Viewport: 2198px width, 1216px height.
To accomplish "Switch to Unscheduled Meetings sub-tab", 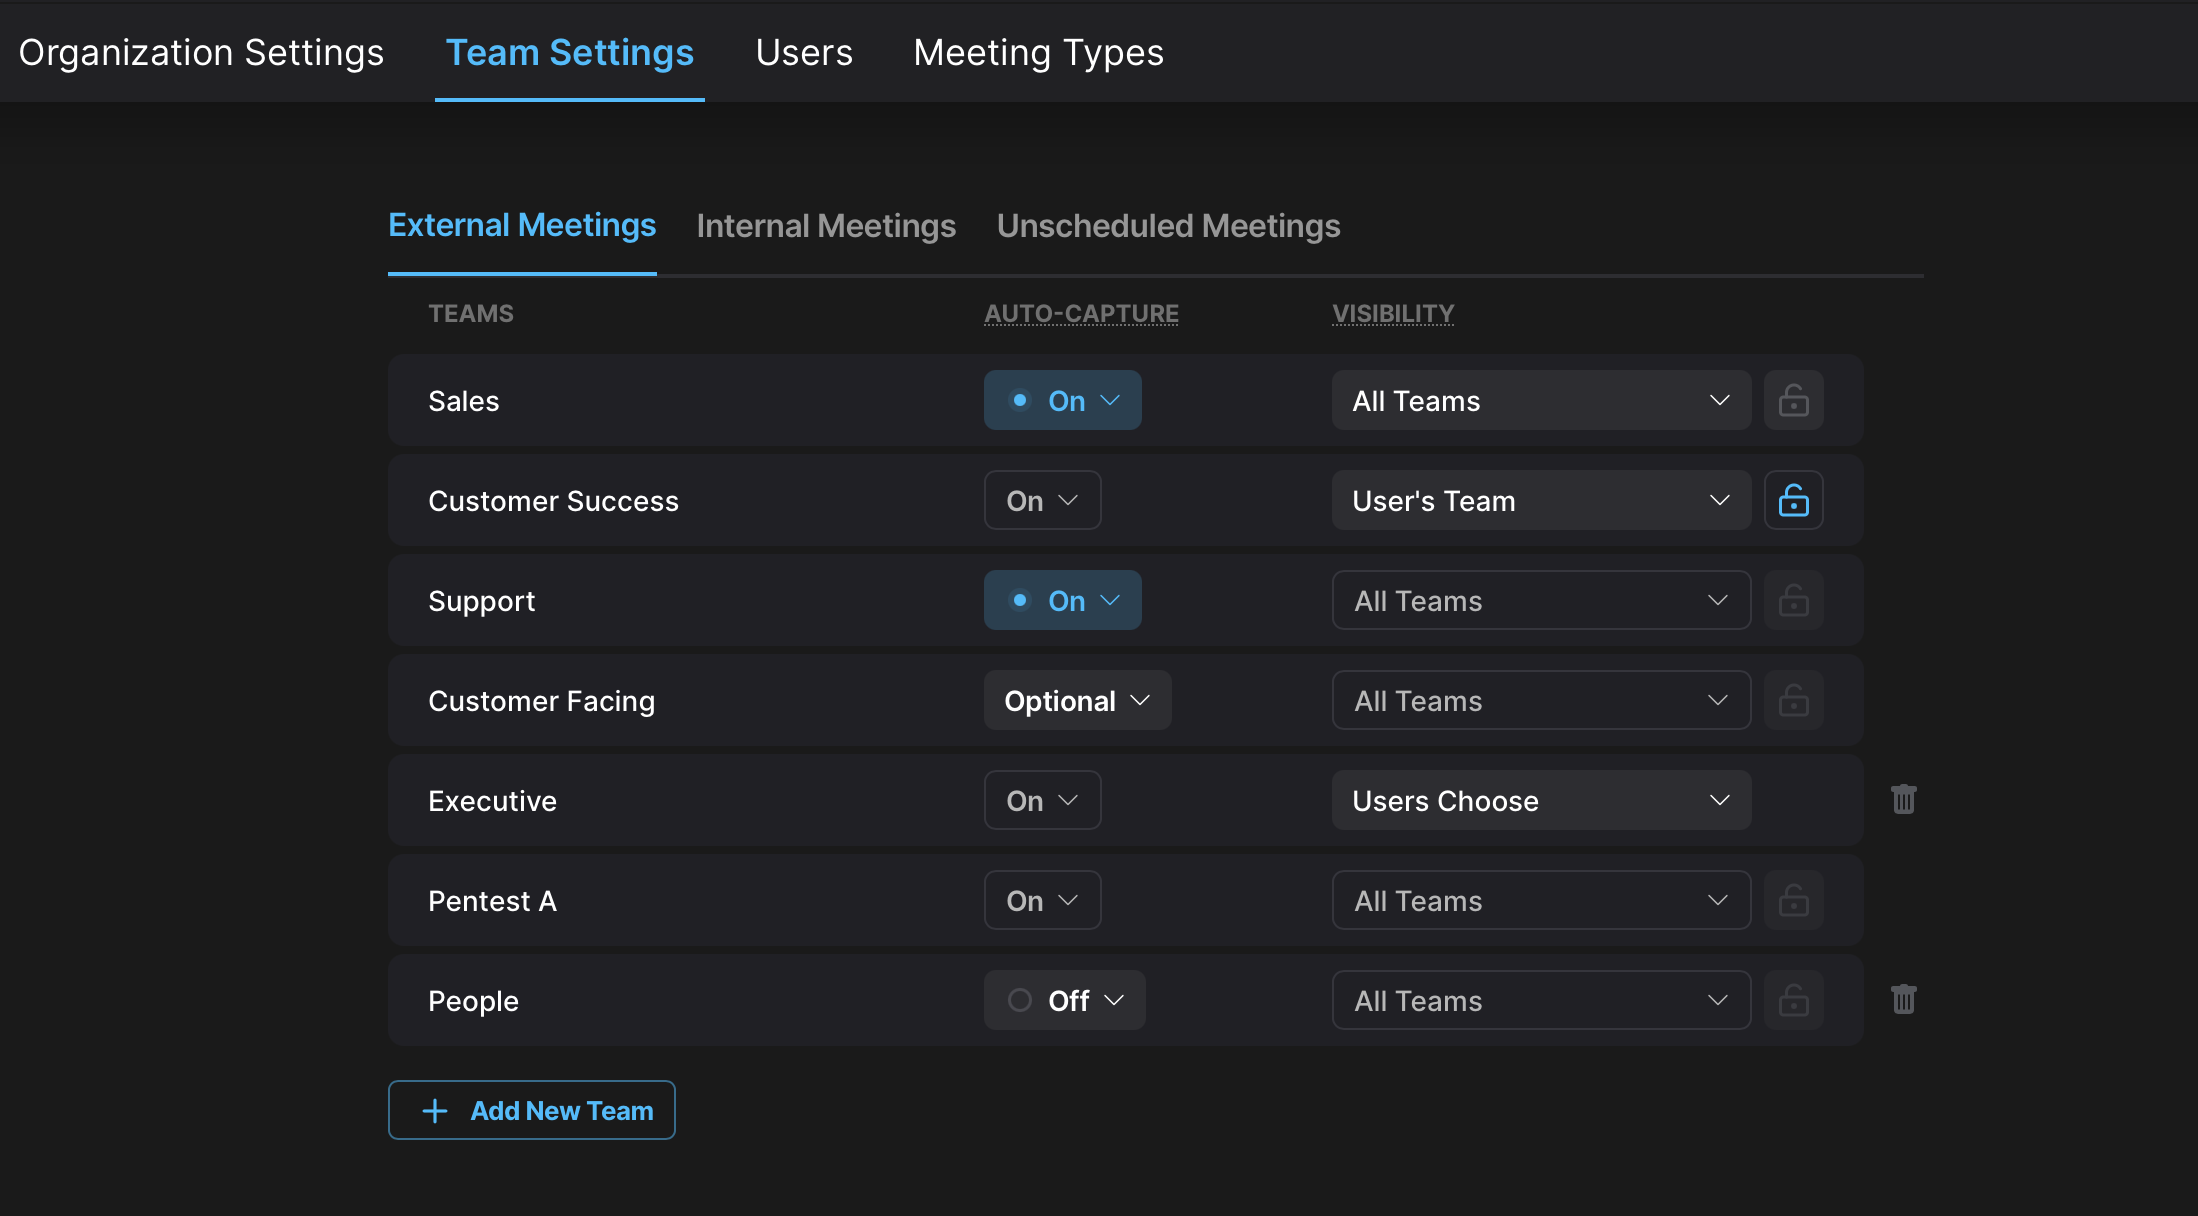I will 1168,225.
